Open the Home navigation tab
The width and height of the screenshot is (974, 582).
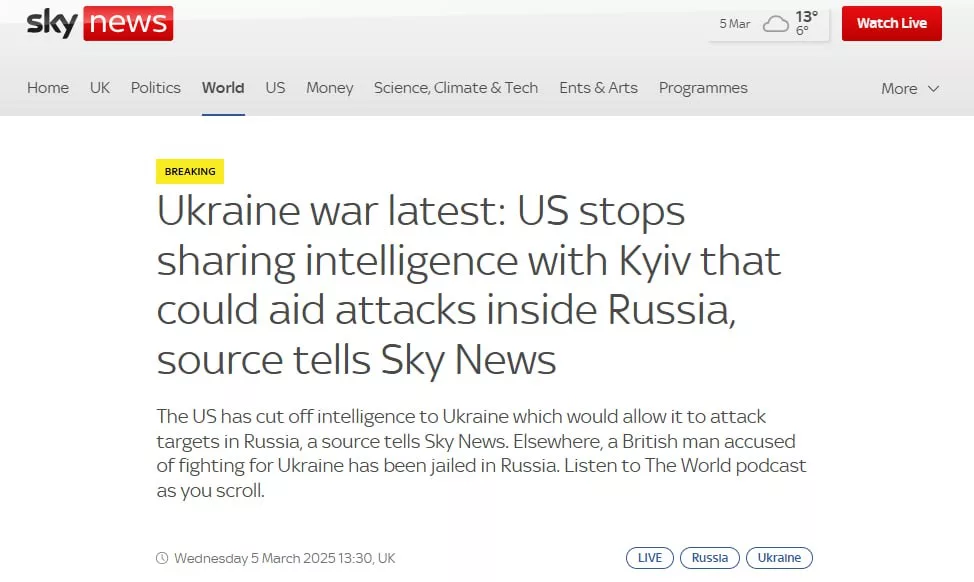point(48,88)
